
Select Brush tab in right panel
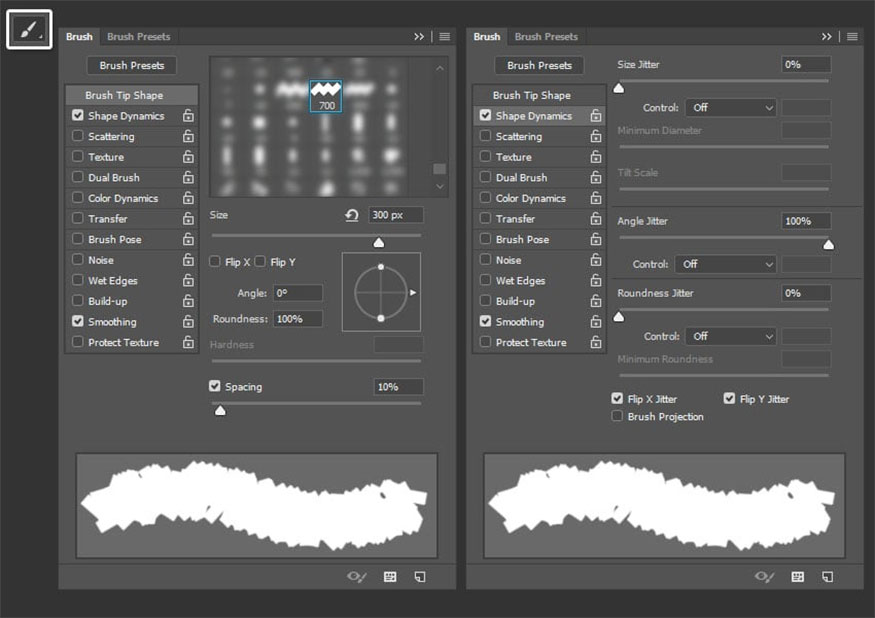[487, 37]
